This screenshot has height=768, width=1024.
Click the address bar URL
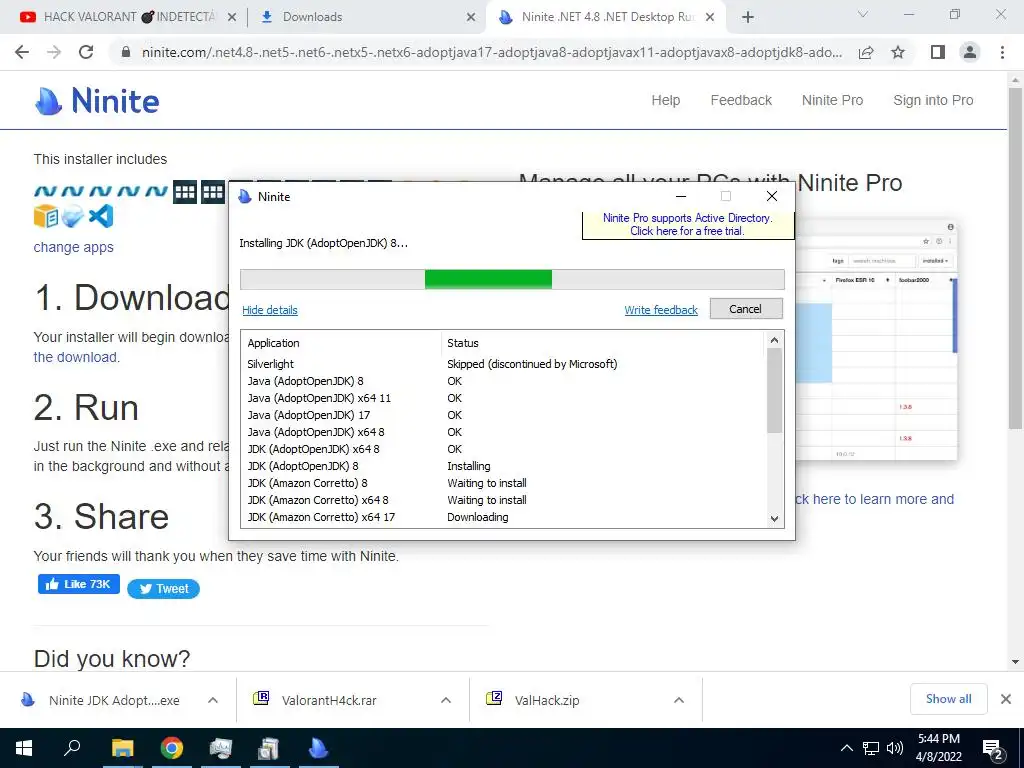click(x=491, y=52)
